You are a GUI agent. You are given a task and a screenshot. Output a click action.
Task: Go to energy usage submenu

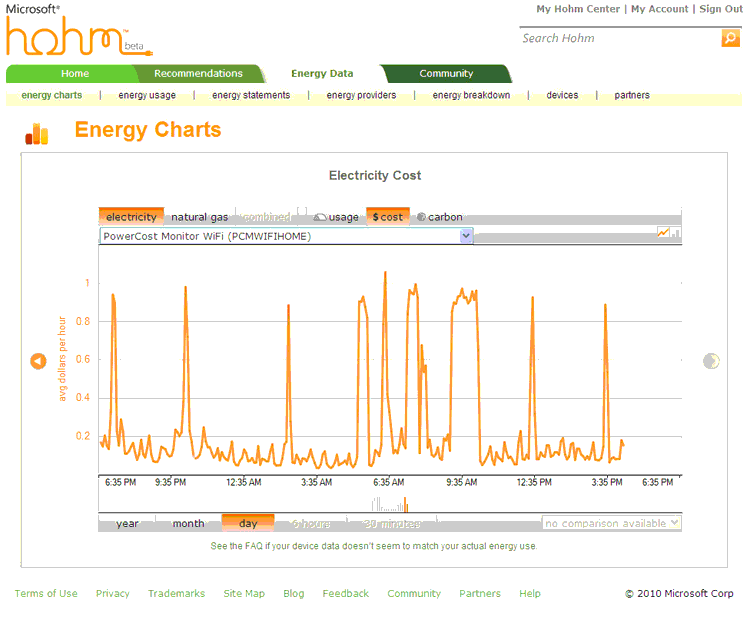(147, 95)
